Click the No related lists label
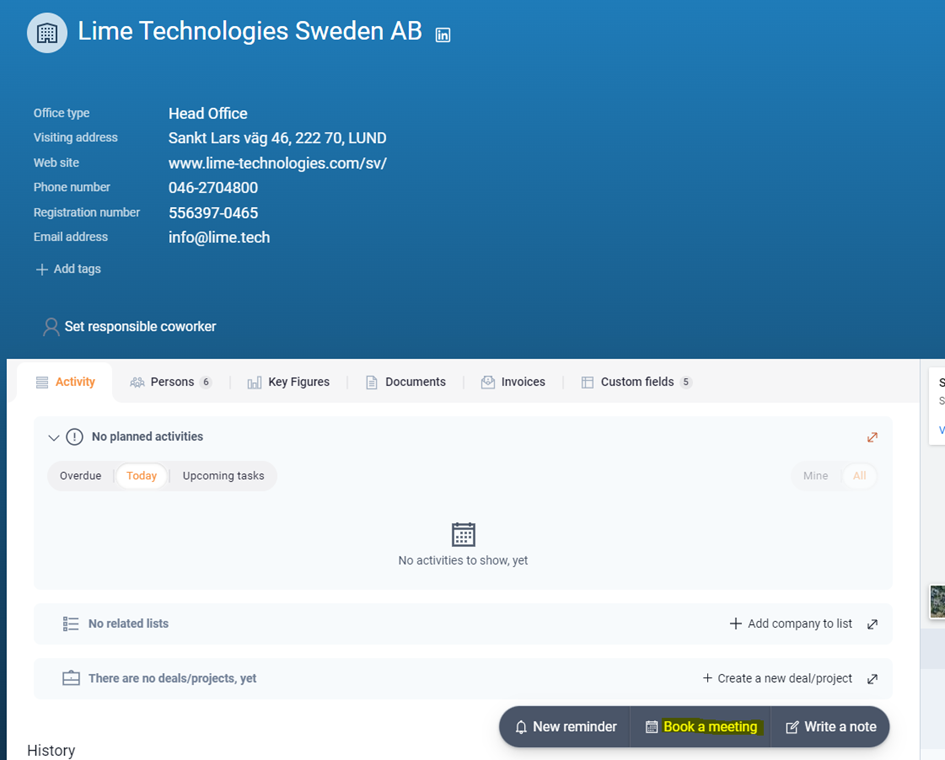The height and width of the screenshot is (760, 945). (128, 624)
